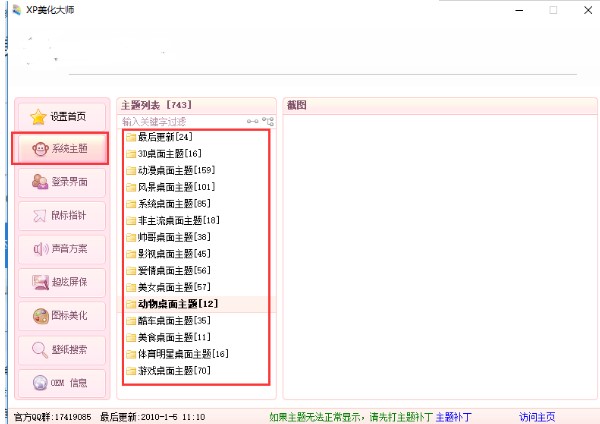Click the 截图 panel header
The height and width of the screenshot is (424, 600).
(x=440, y=105)
